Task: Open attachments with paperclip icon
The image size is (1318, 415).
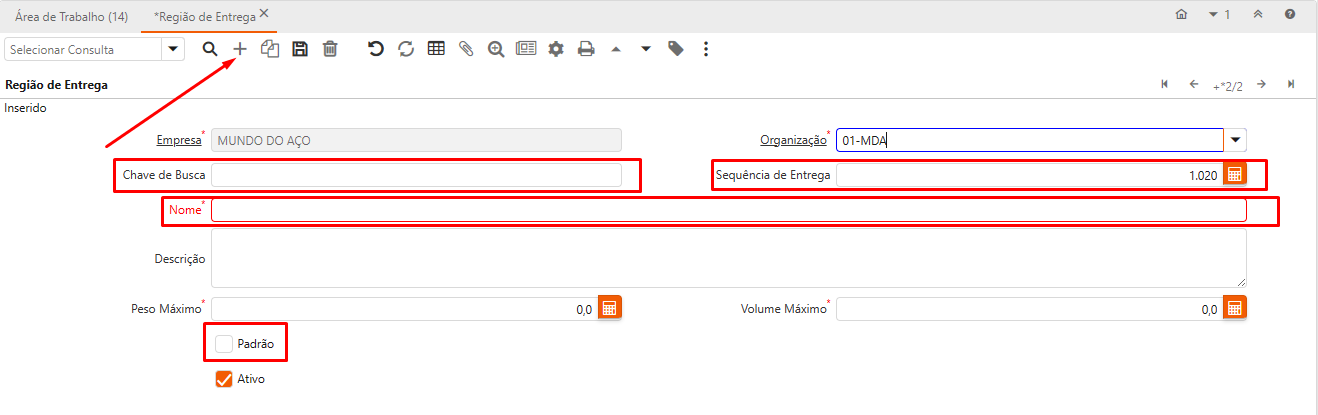Action: pyautogui.click(x=466, y=49)
